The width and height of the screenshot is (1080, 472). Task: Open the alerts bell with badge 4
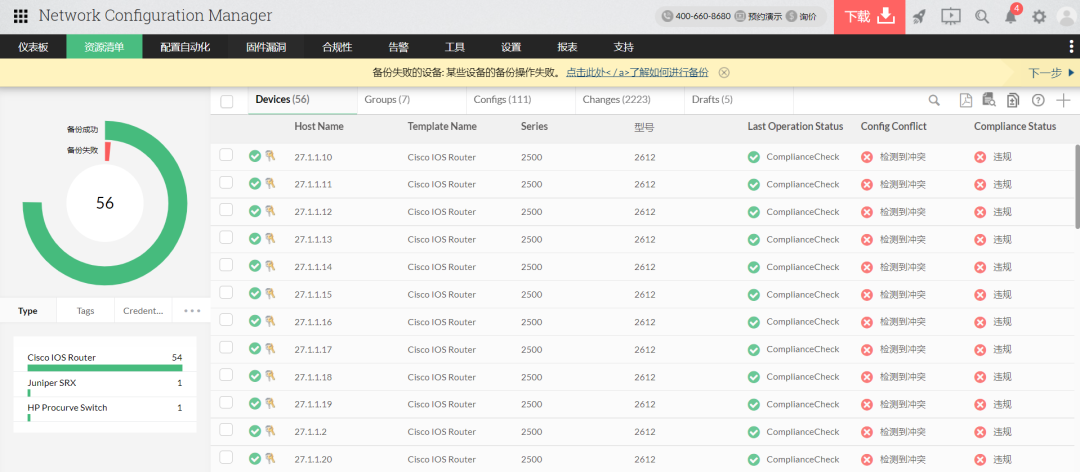point(1011,15)
